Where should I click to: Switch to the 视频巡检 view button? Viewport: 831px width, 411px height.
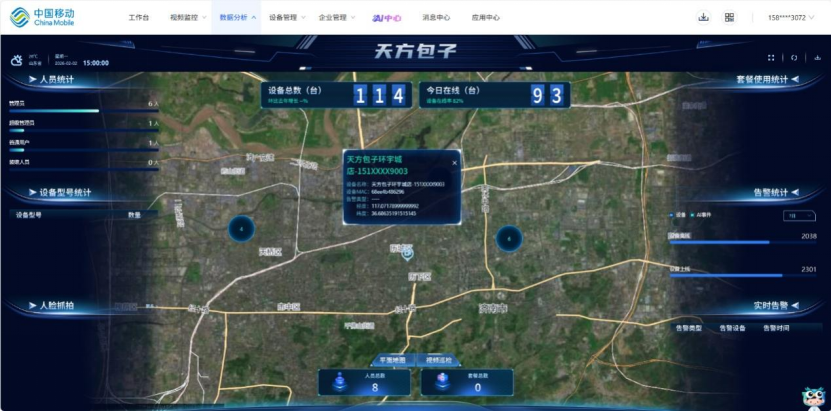point(439,358)
